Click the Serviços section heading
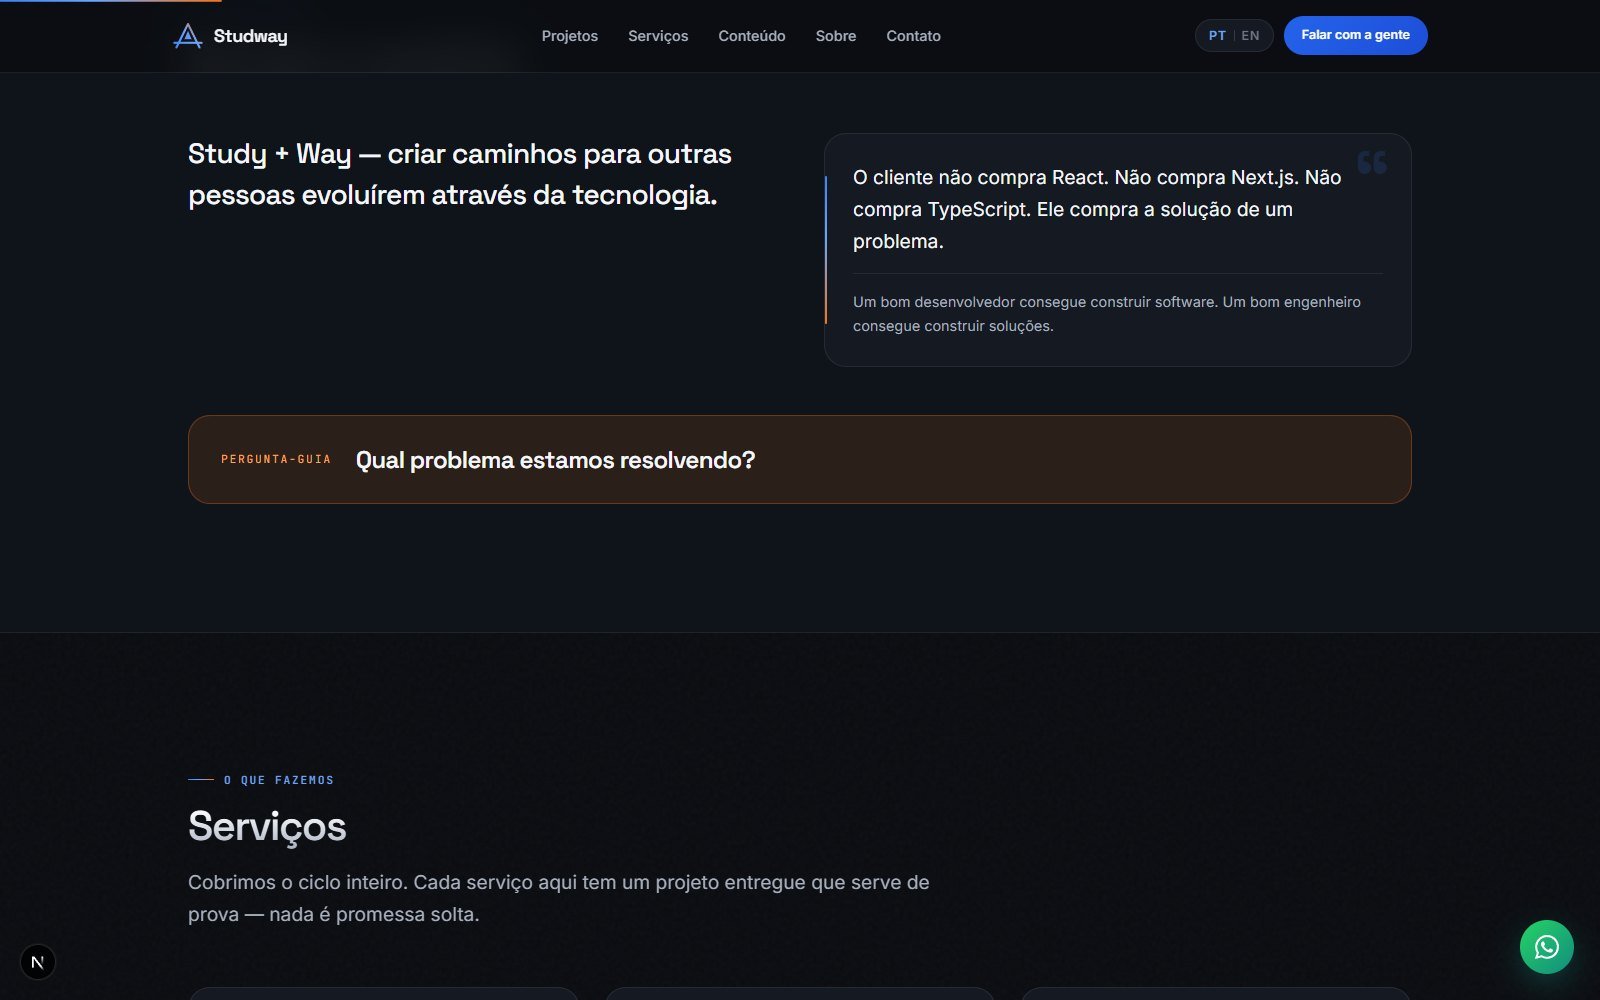Image resolution: width=1600 pixels, height=1000 pixels. click(267, 827)
